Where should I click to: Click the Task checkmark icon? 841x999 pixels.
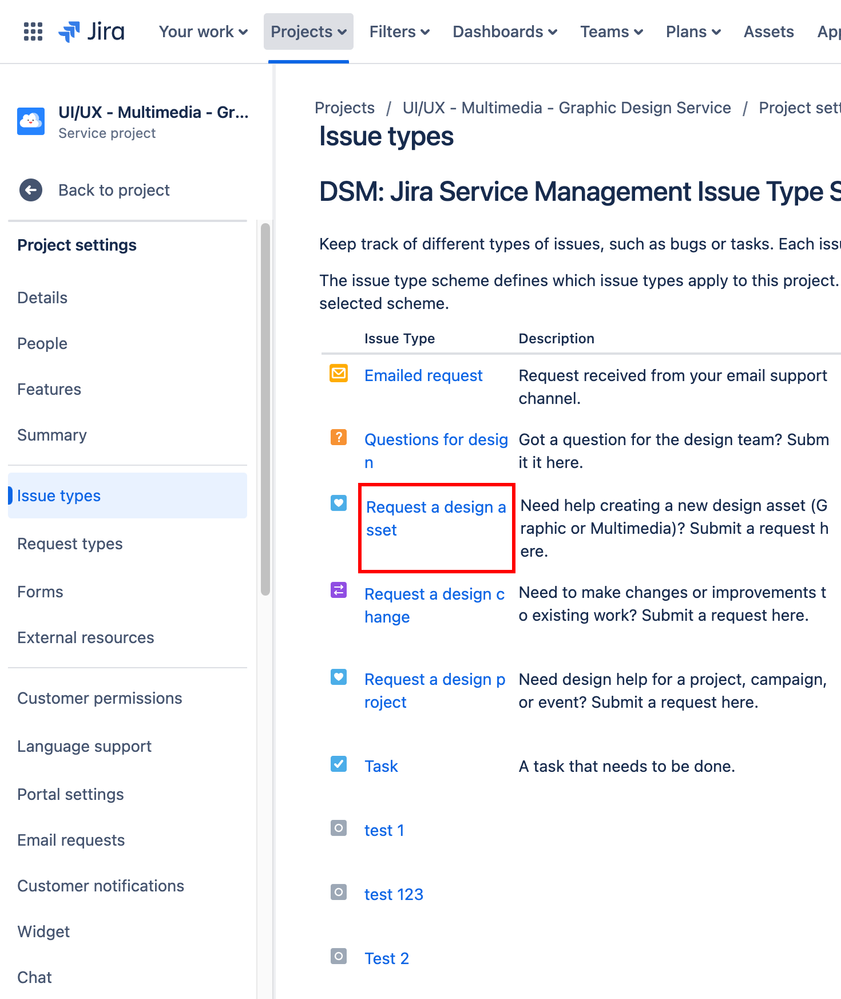(x=338, y=764)
